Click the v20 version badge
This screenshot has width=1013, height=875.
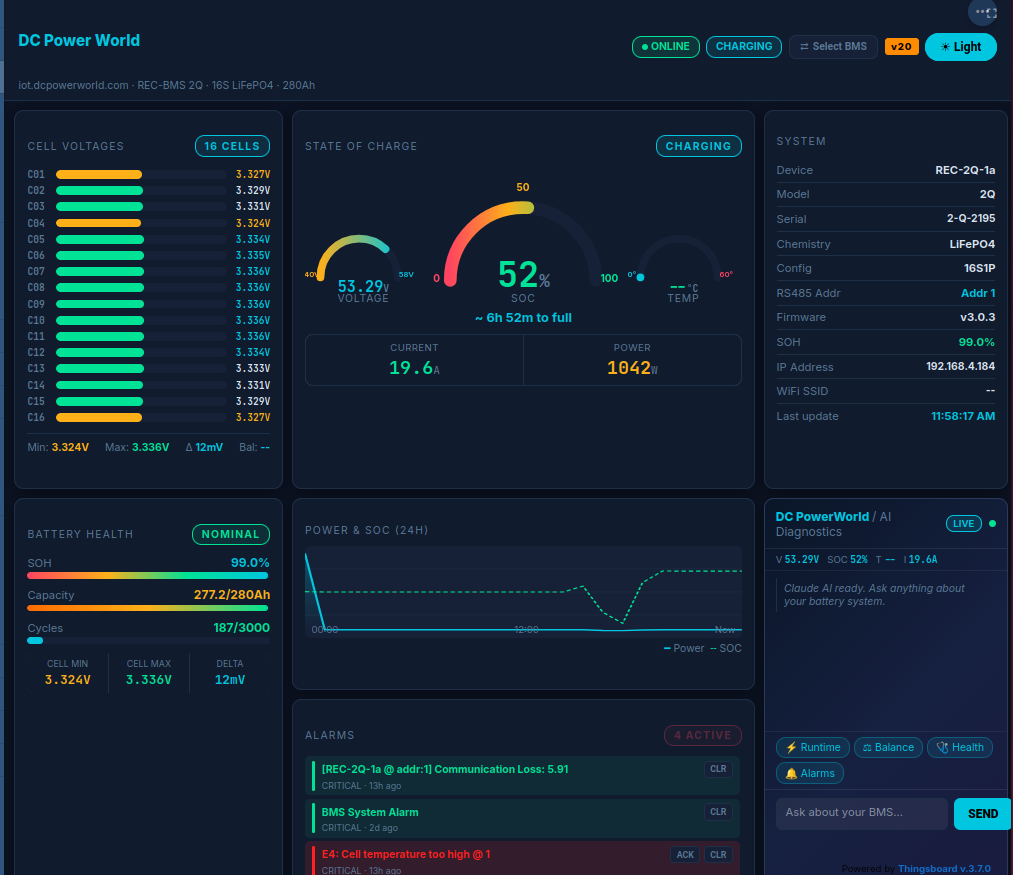point(901,47)
